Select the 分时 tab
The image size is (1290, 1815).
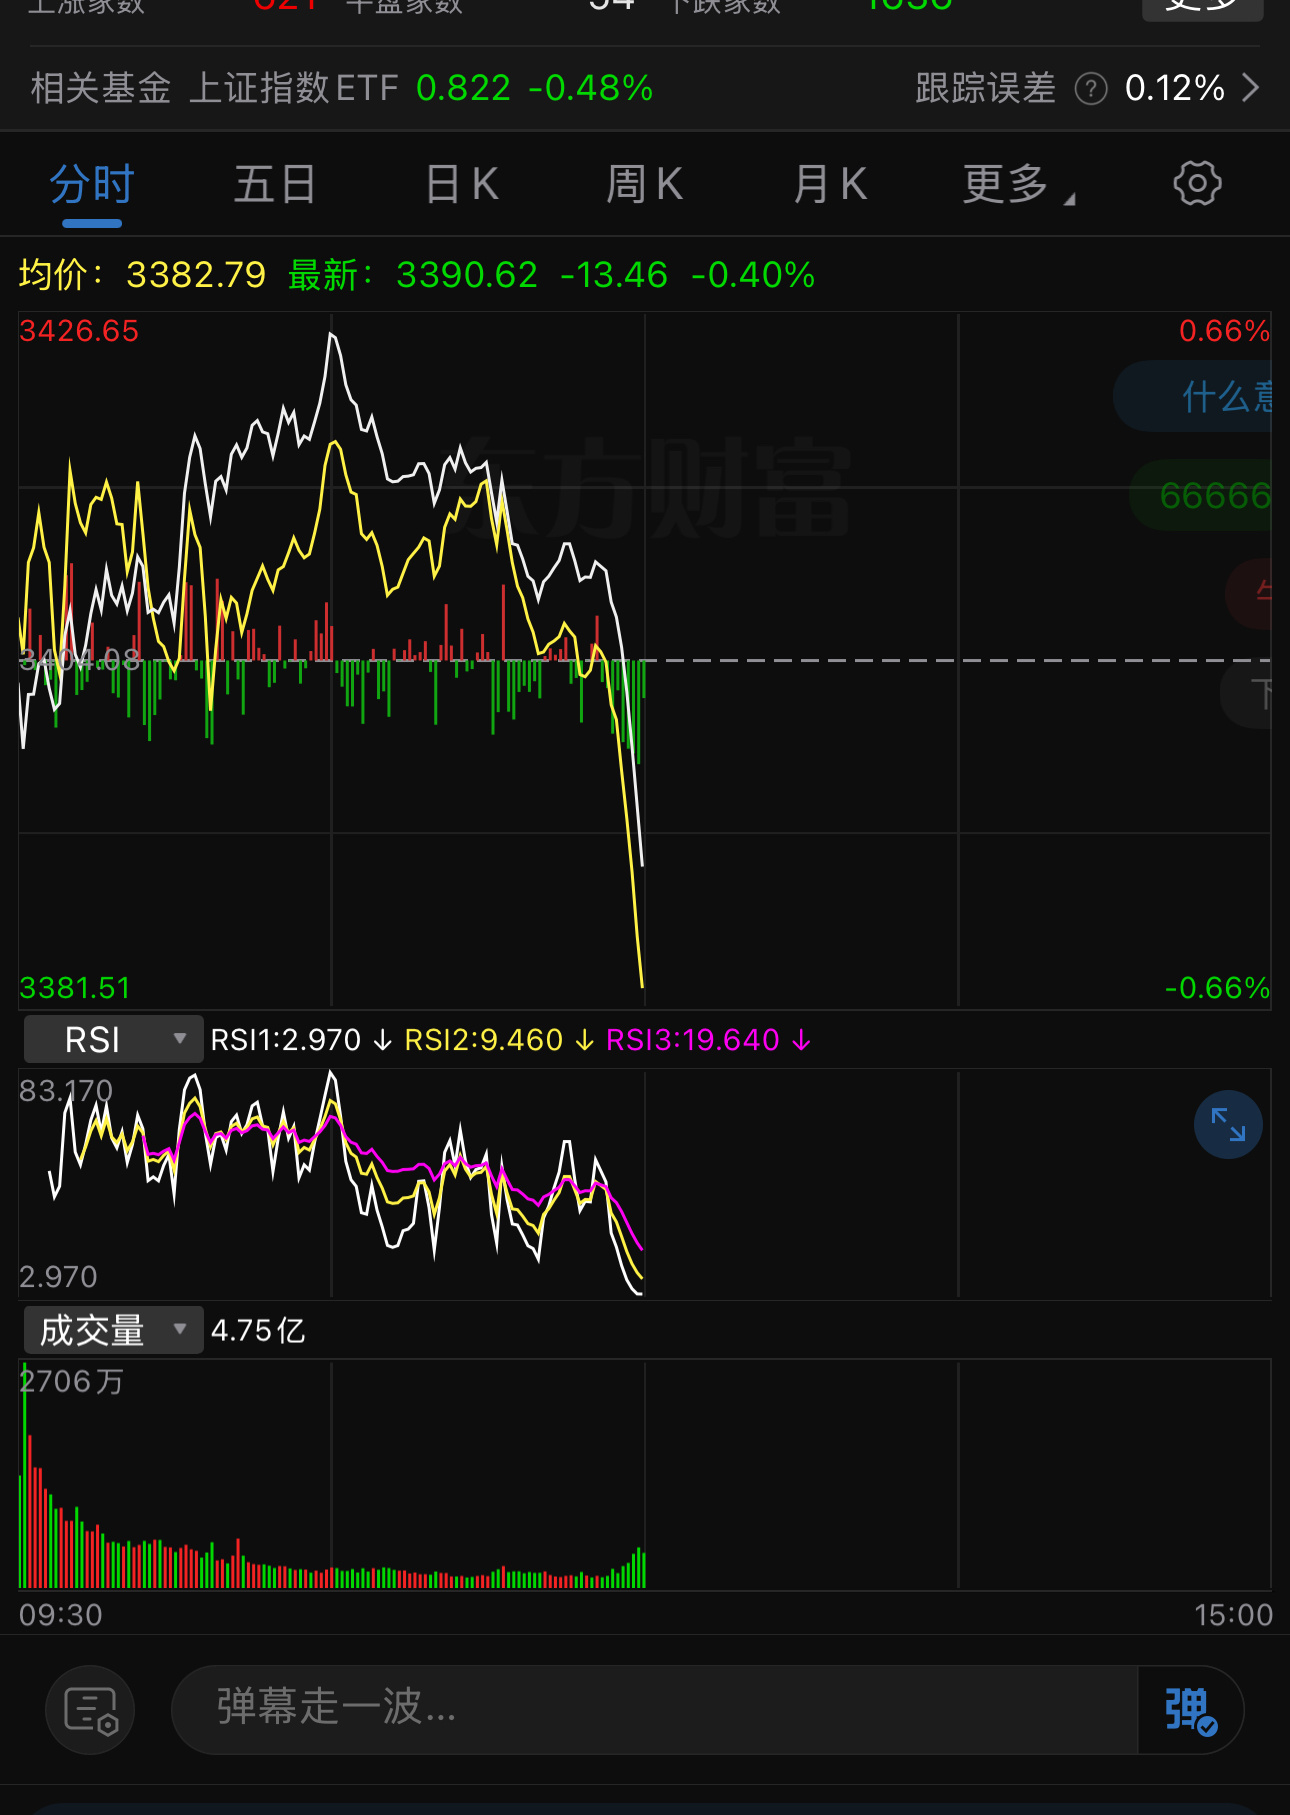click(92, 186)
